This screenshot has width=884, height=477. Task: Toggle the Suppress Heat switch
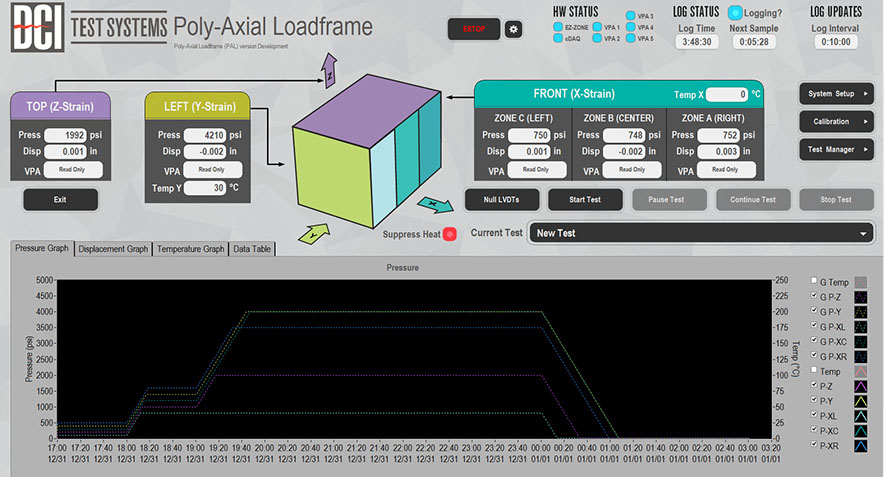tap(450, 234)
